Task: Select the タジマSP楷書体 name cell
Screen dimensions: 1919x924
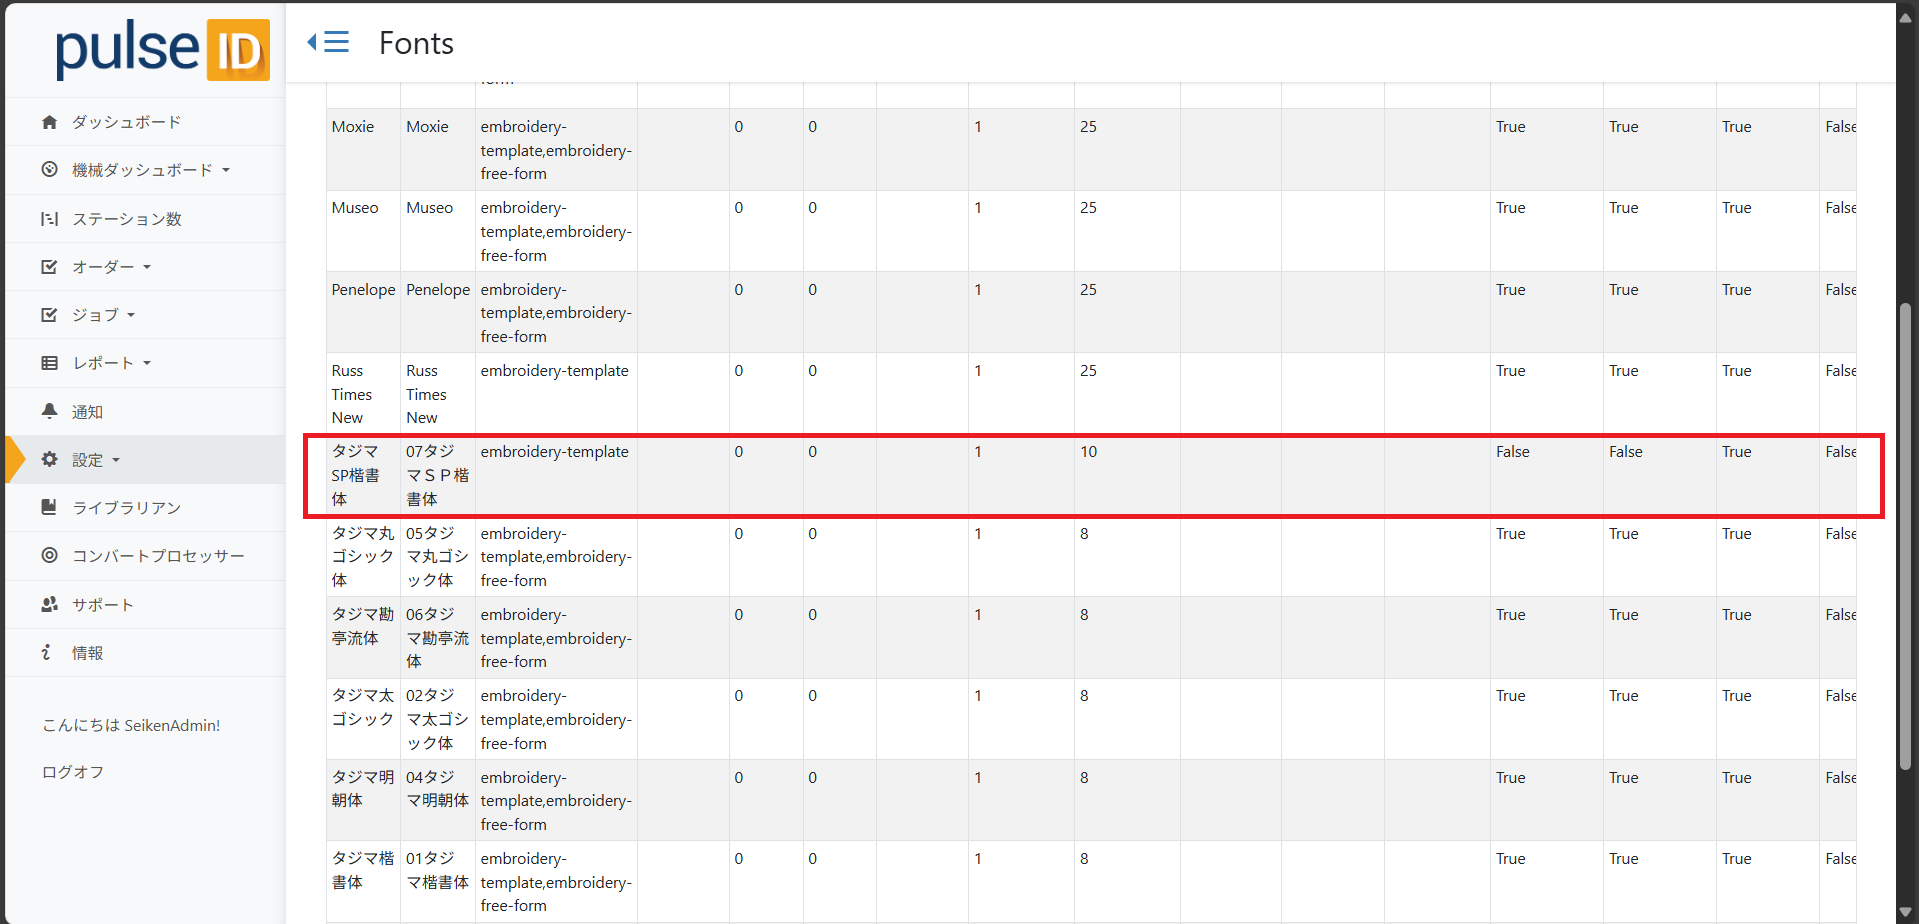Action: (363, 475)
